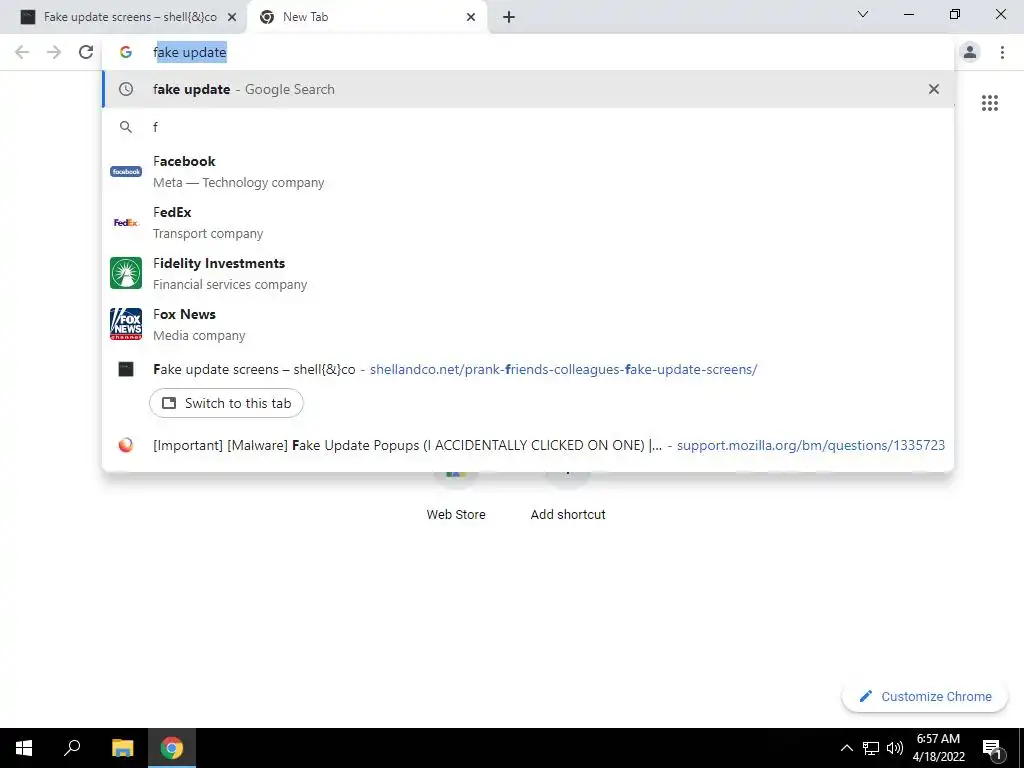Close the Fake update screens tab
The image size is (1024, 768).
(x=232, y=17)
